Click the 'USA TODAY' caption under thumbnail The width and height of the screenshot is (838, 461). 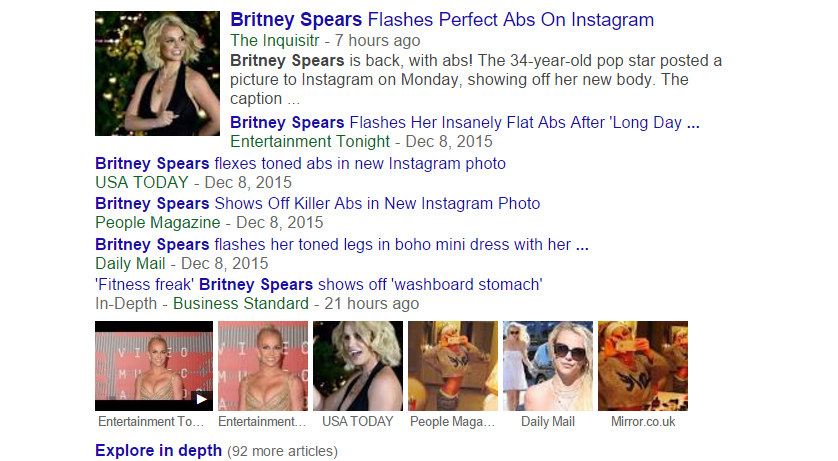click(358, 422)
